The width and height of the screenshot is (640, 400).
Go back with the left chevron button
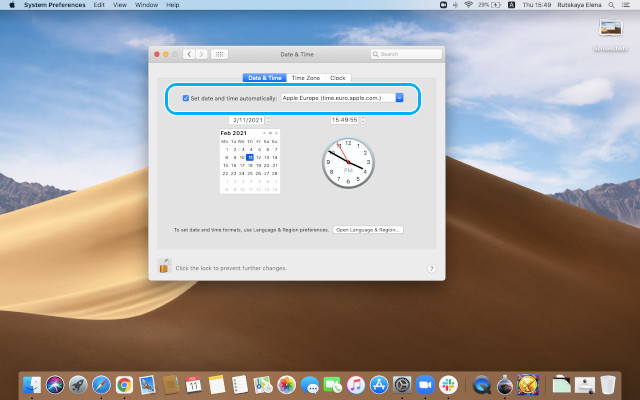point(189,54)
